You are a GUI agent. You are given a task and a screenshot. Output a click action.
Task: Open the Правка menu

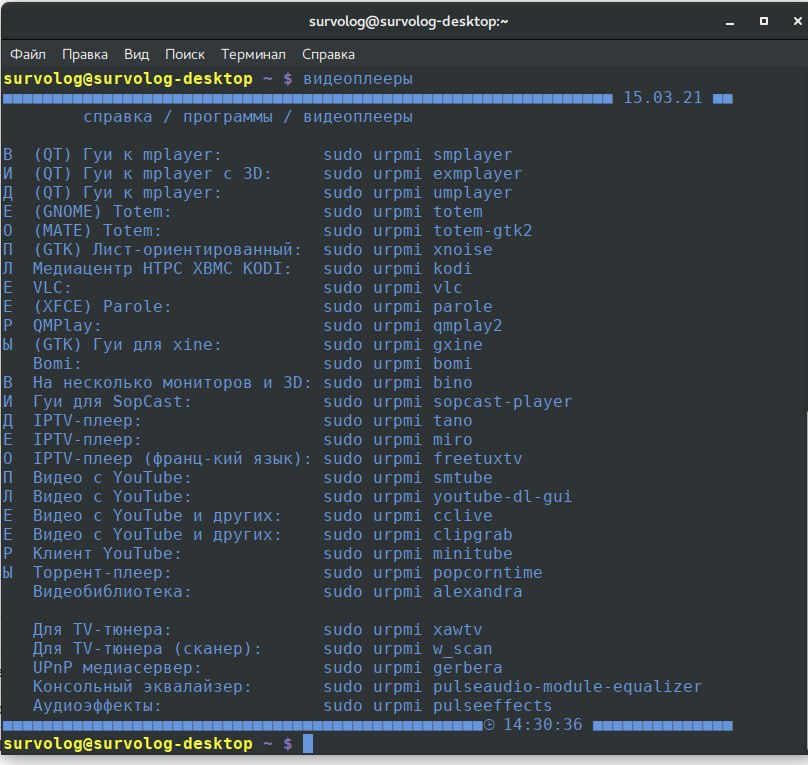pos(85,54)
